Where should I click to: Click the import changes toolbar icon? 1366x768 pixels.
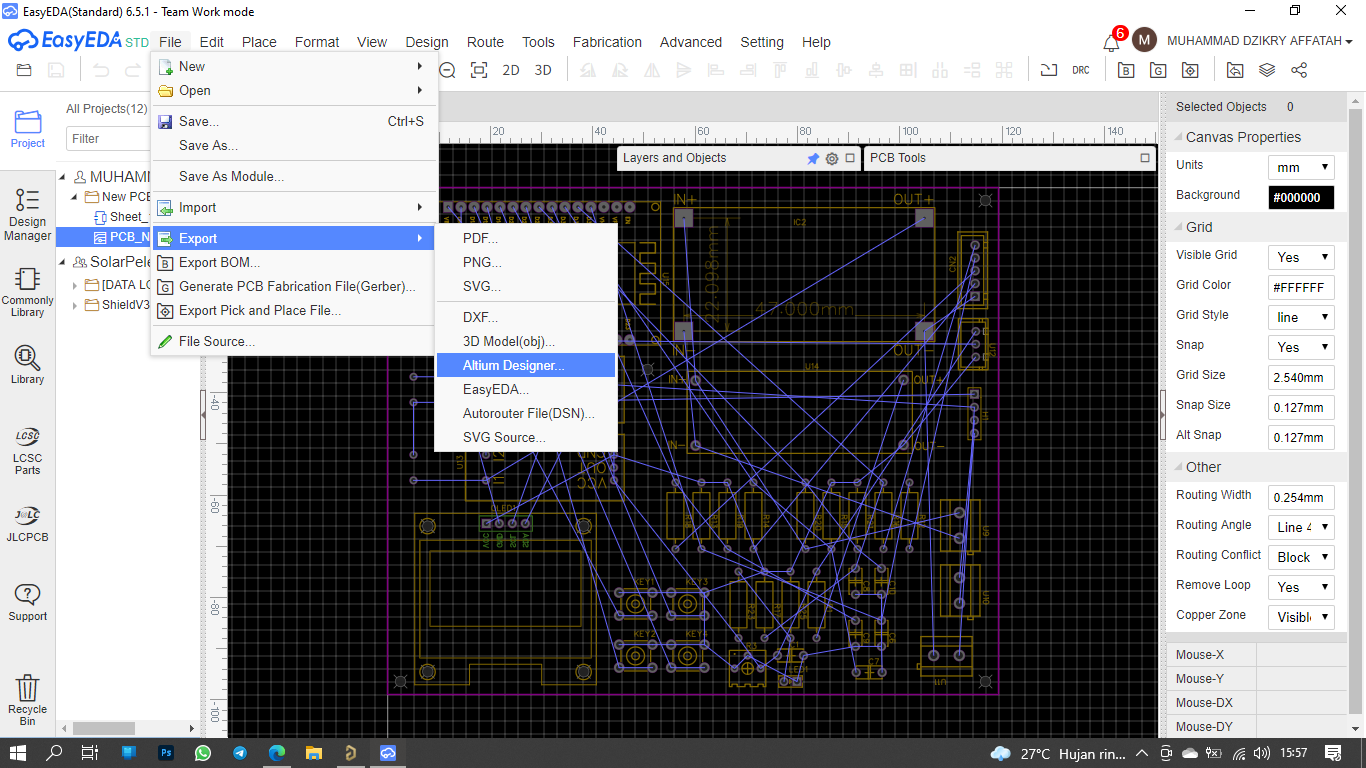[x=1235, y=70]
